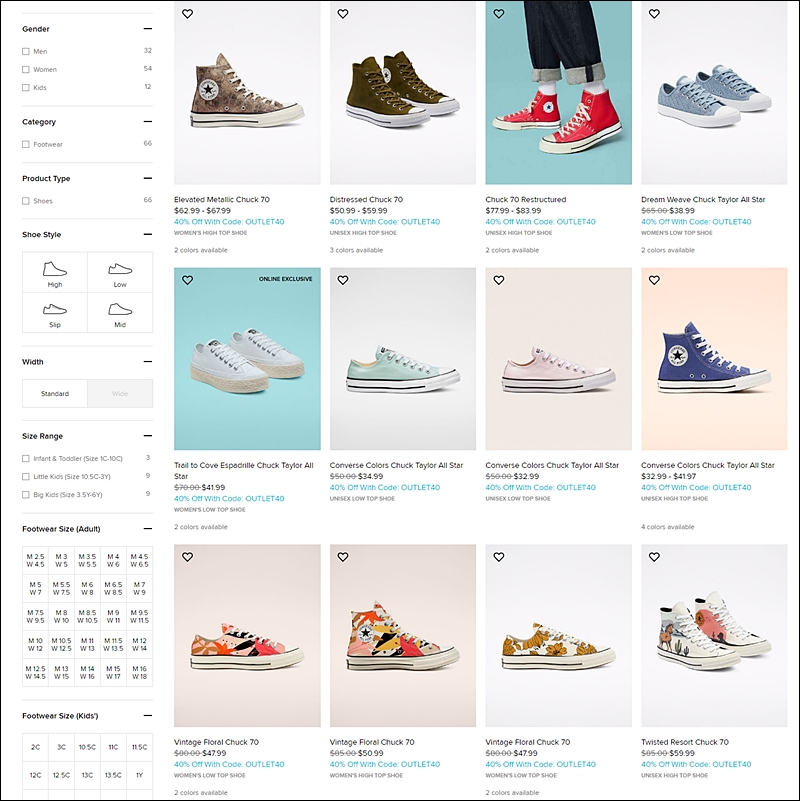Toggle Big Kids size range checkbox
This screenshot has width=800, height=801.
tap(26, 495)
